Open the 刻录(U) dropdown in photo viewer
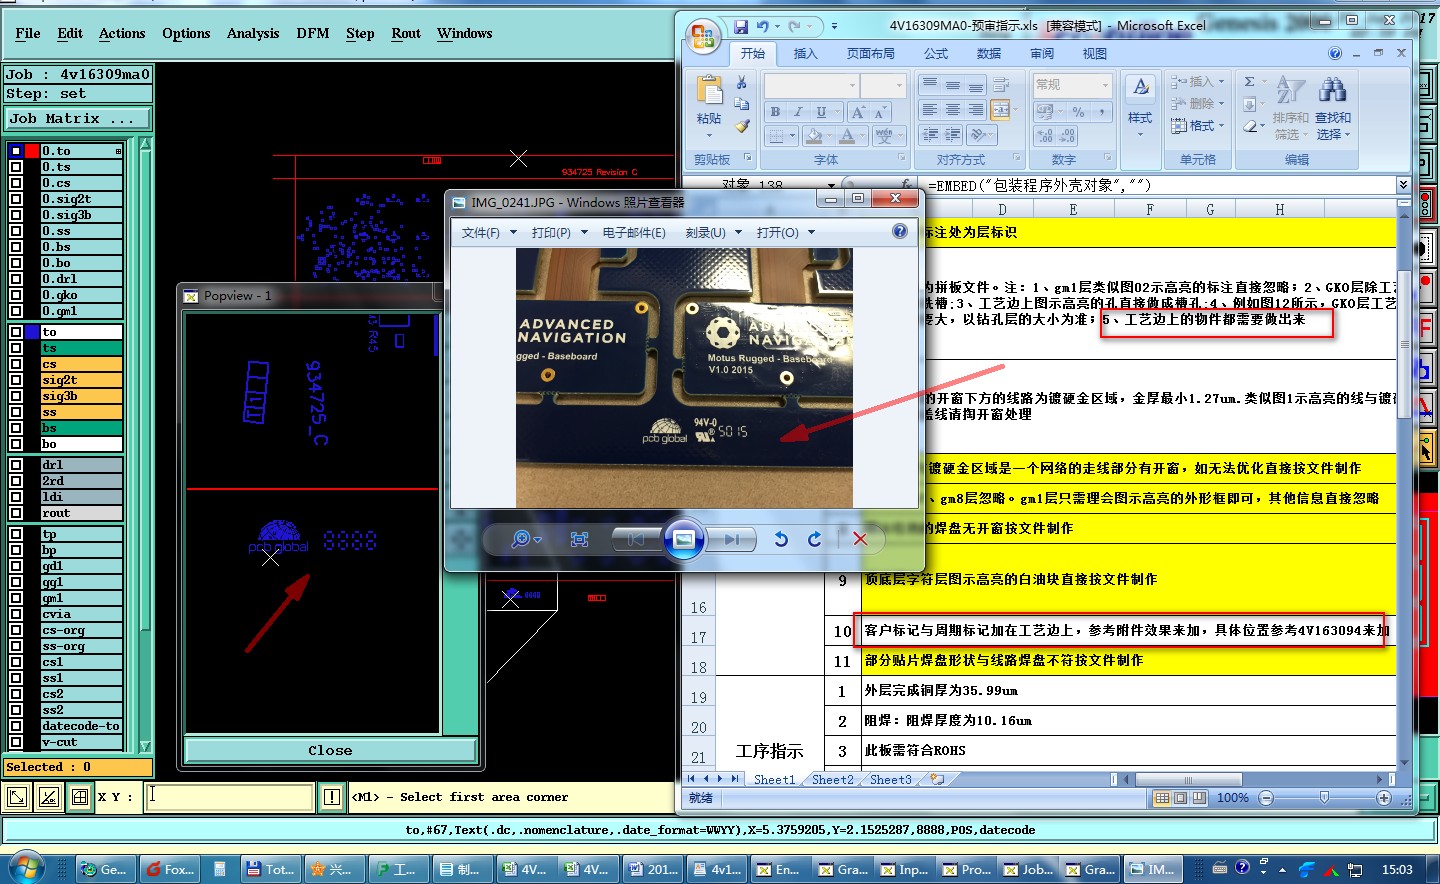This screenshot has width=1440, height=884. coord(714,232)
